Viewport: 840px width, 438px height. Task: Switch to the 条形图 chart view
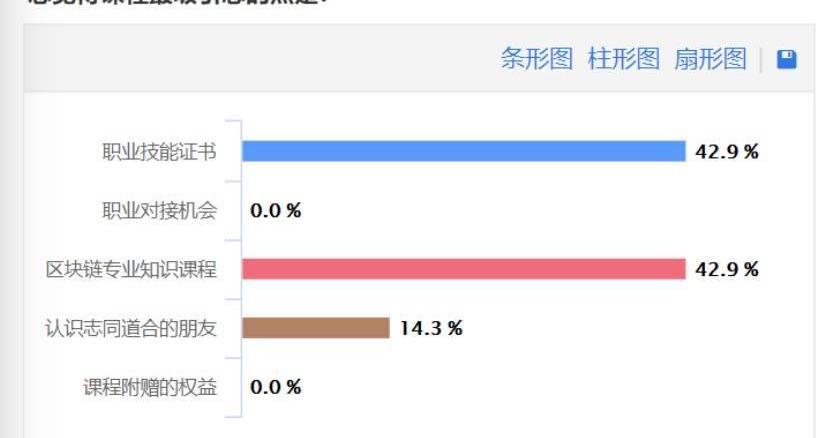click(x=537, y=59)
